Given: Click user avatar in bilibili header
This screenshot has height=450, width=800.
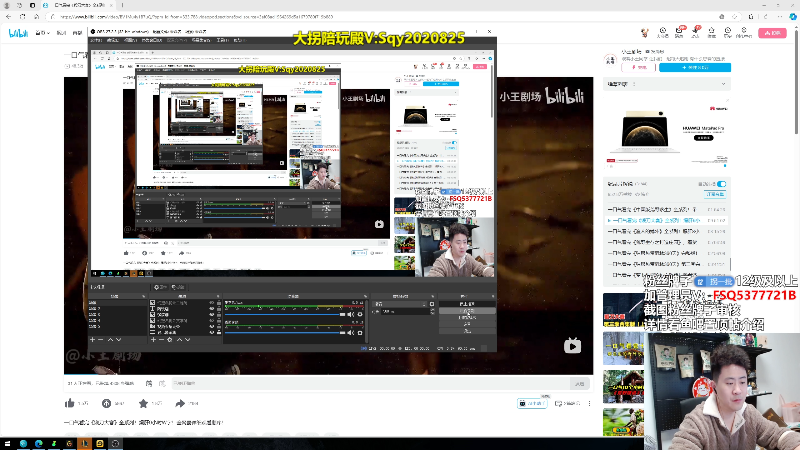Looking at the screenshot, I should coord(645,33).
